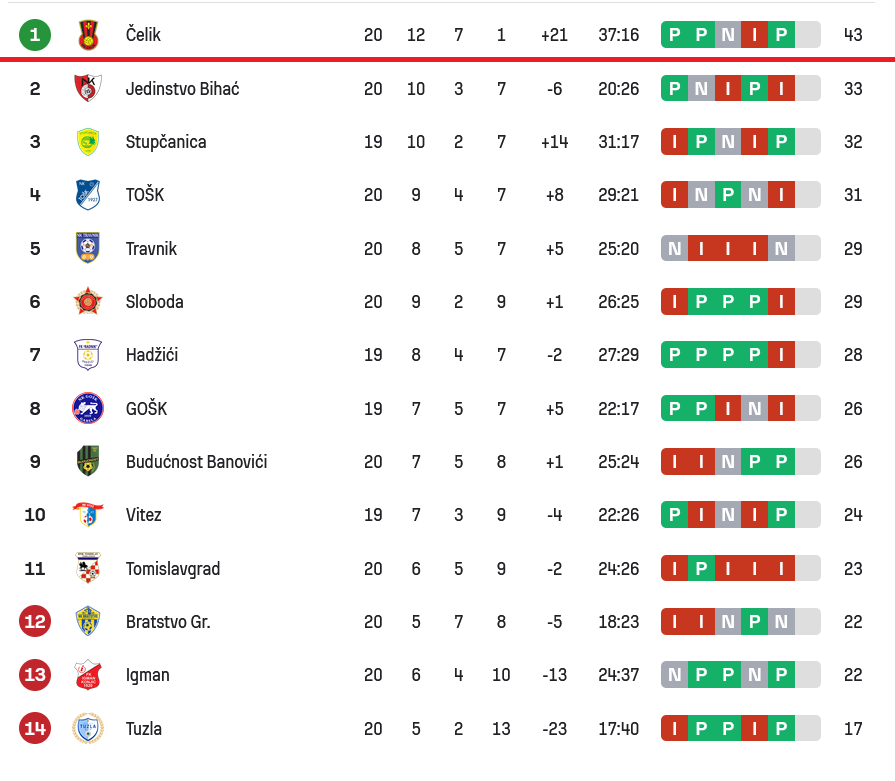895x781 pixels.
Task: Click the green position 1 badge
Action: pos(35,35)
